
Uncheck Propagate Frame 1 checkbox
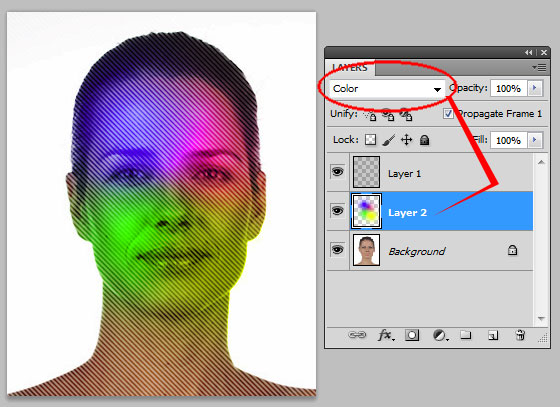pos(448,114)
